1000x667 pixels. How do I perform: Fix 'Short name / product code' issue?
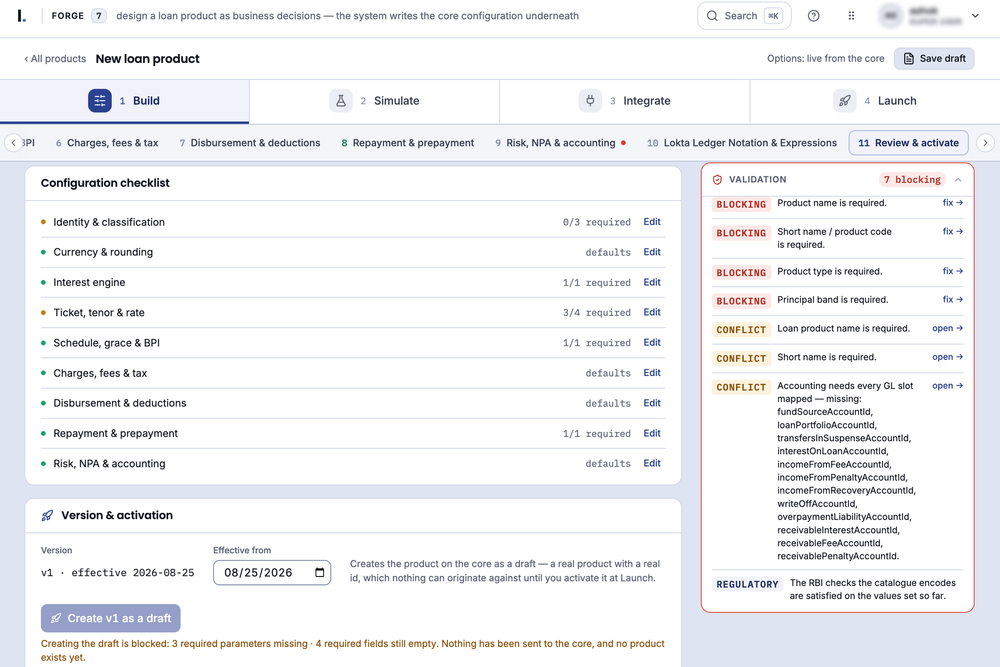click(953, 231)
